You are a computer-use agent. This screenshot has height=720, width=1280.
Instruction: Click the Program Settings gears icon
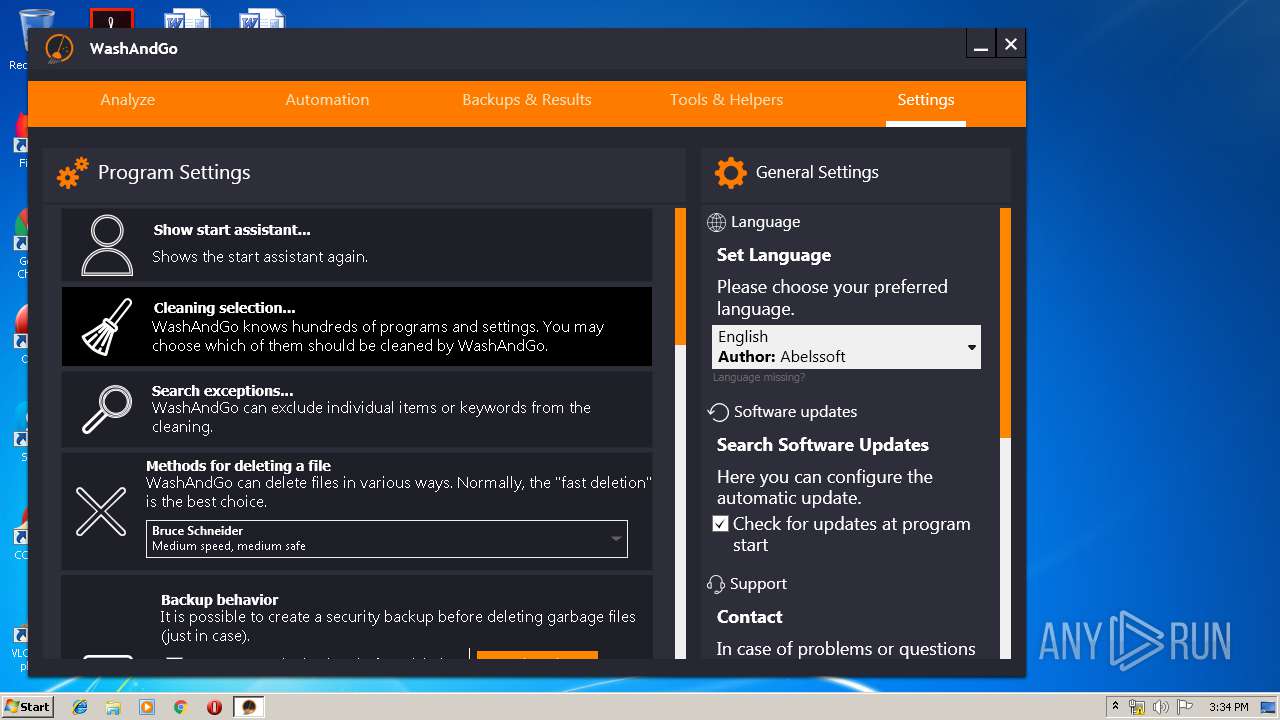pyautogui.click(x=72, y=173)
